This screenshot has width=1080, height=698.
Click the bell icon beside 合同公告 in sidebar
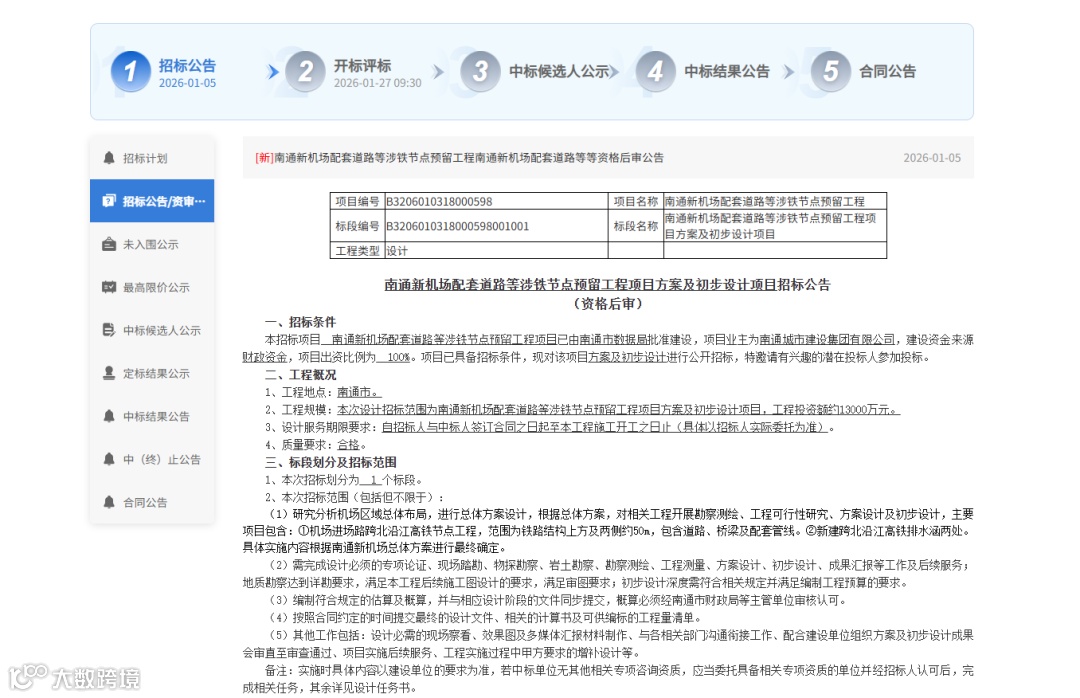click(109, 502)
